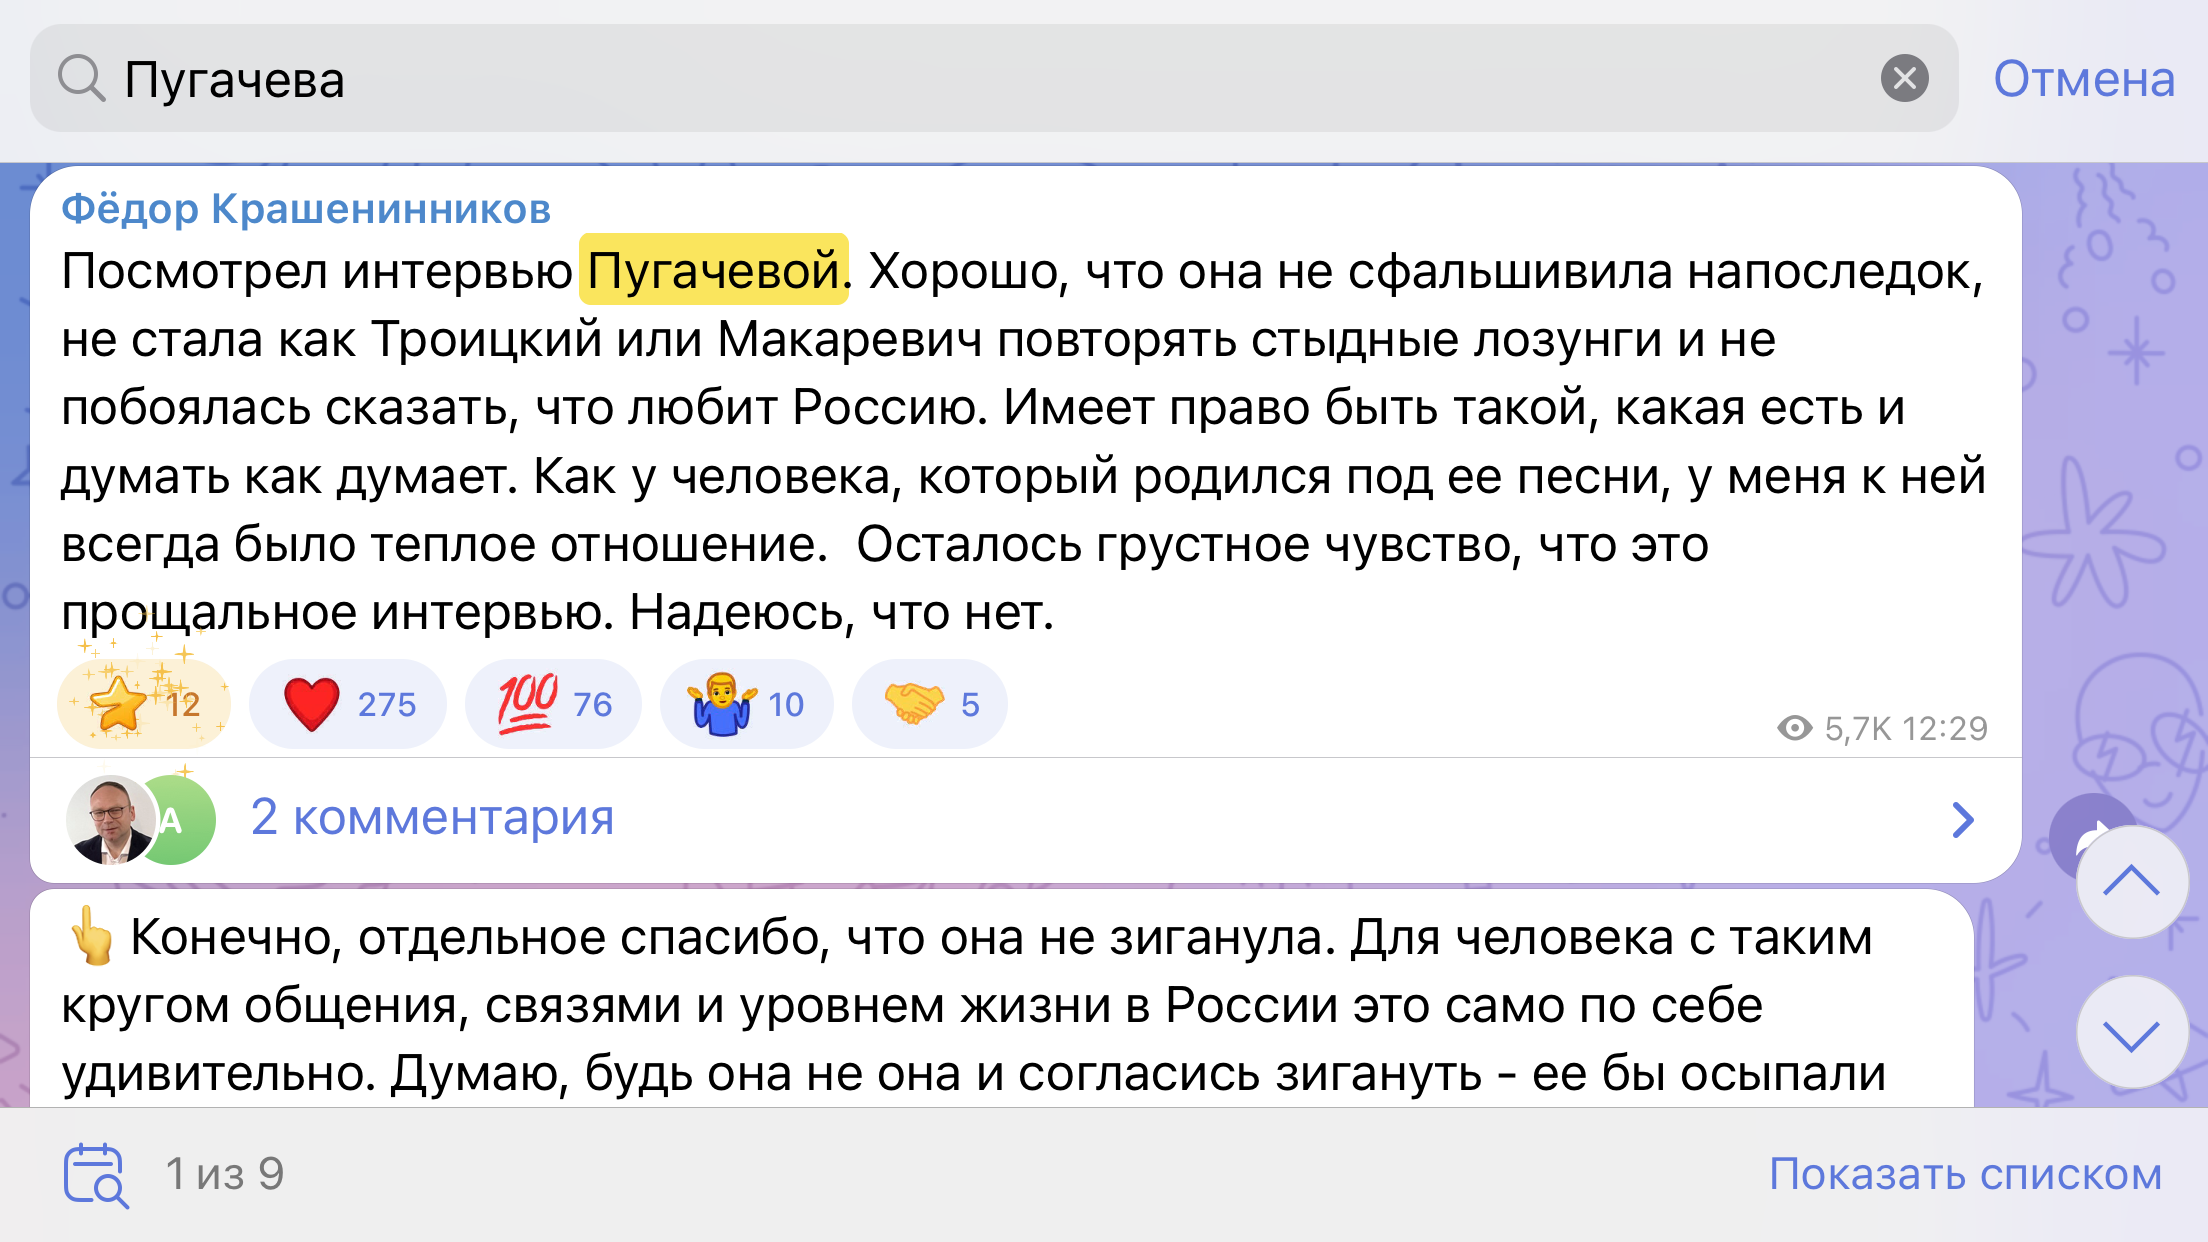This screenshot has height=1242, width=2208.
Task: Add the shrugging man reaction 10
Action: tap(746, 704)
